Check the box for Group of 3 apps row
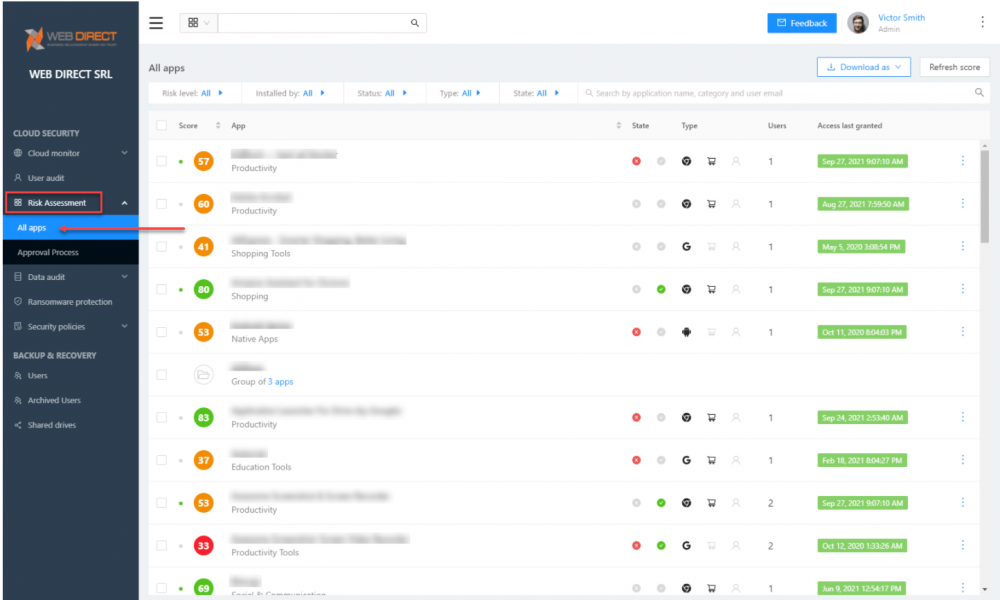1000x600 pixels. point(162,375)
